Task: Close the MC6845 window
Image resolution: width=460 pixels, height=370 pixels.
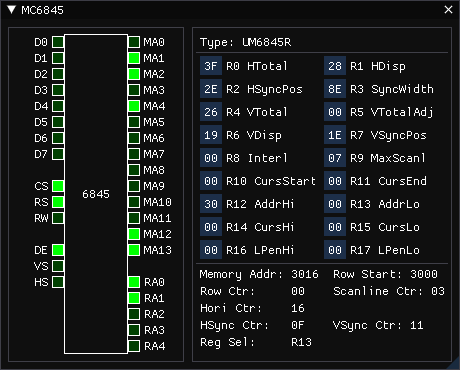Action: pyautogui.click(x=448, y=10)
